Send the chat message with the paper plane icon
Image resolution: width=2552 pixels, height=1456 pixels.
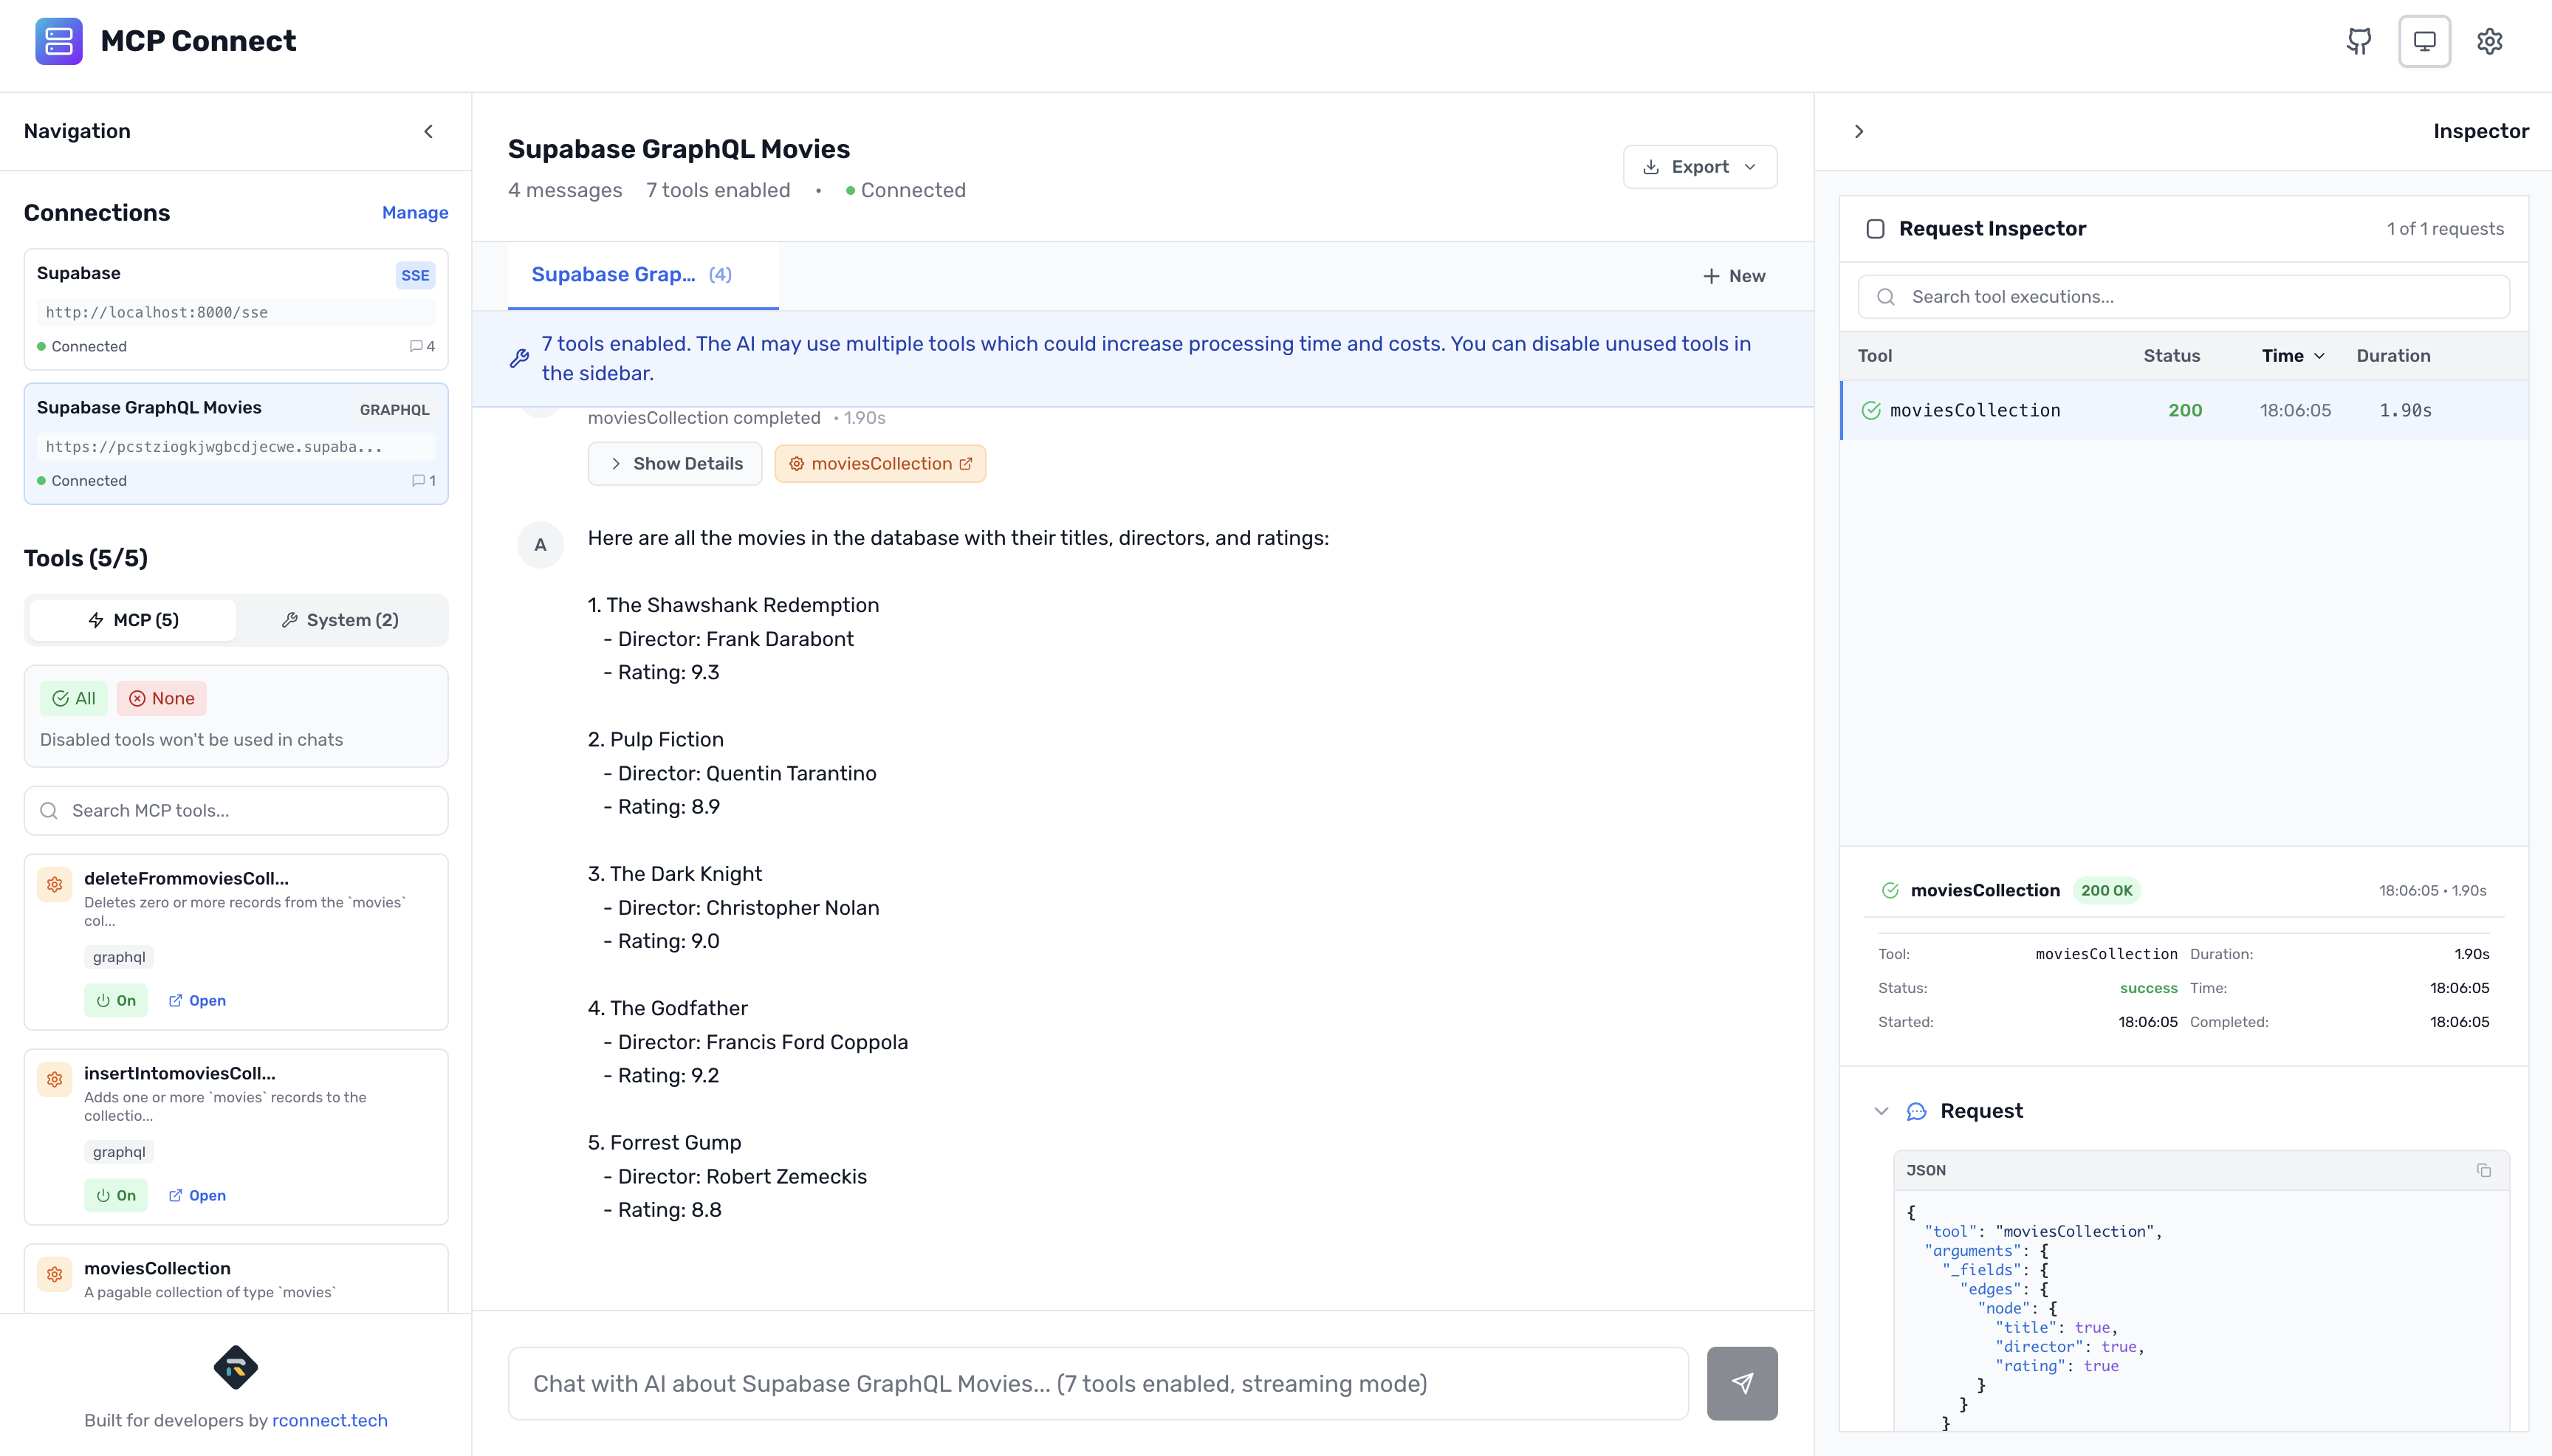1741,1383
